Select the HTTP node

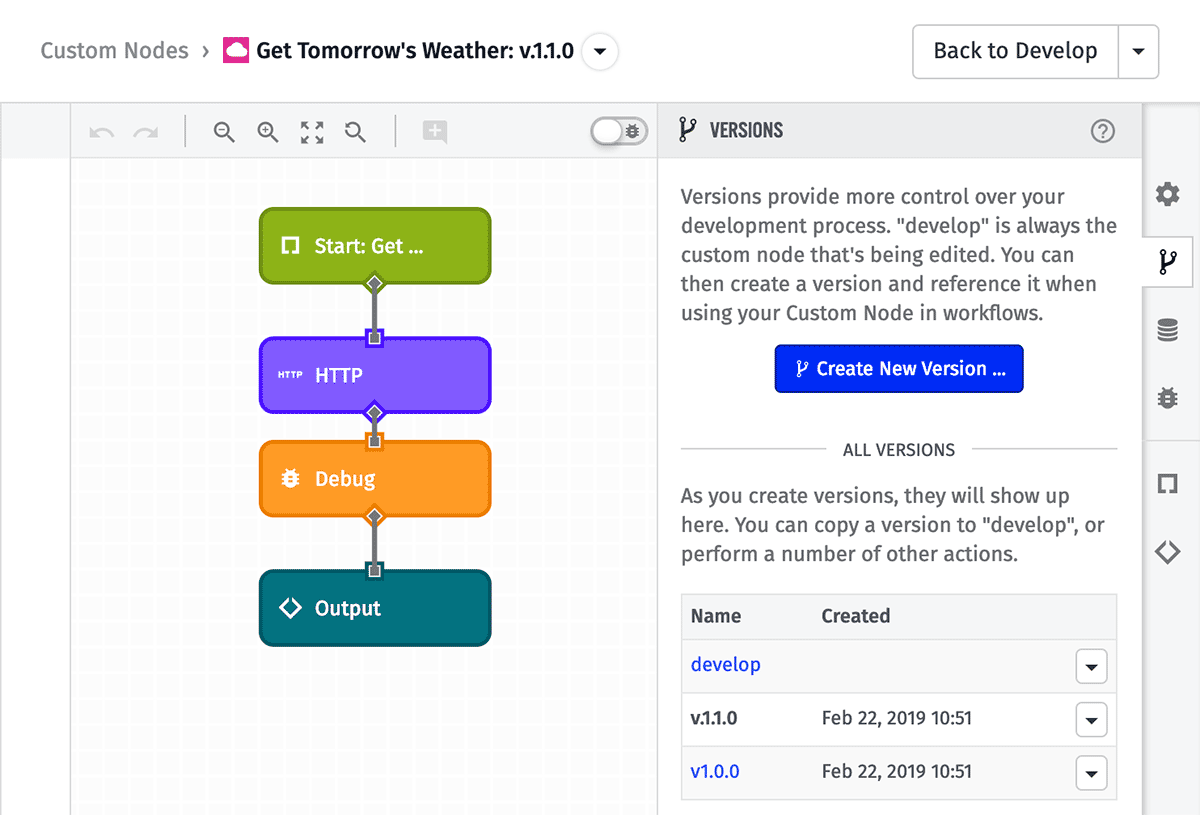pos(375,375)
